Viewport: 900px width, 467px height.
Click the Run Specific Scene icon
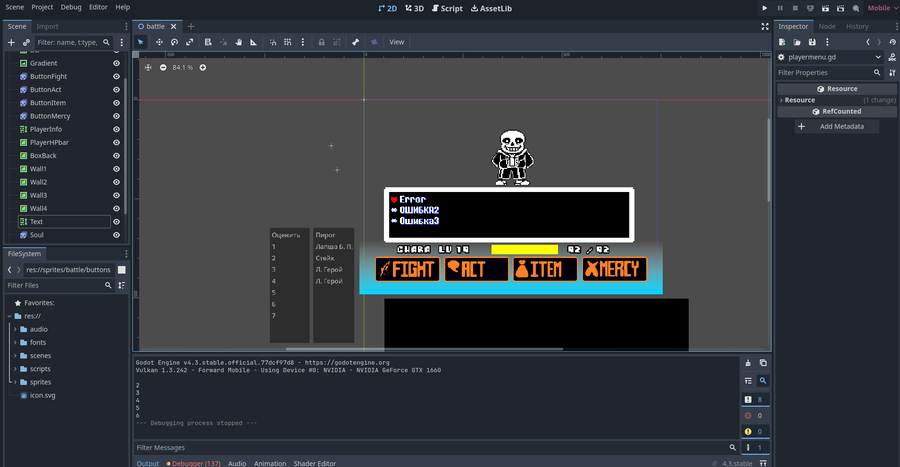[x=840, y=8]
